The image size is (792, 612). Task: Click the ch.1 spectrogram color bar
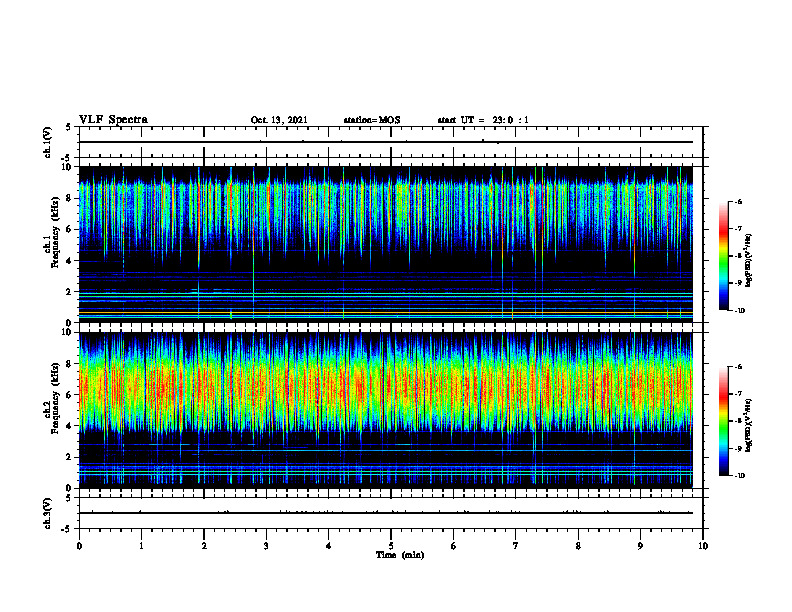(724, 256)
